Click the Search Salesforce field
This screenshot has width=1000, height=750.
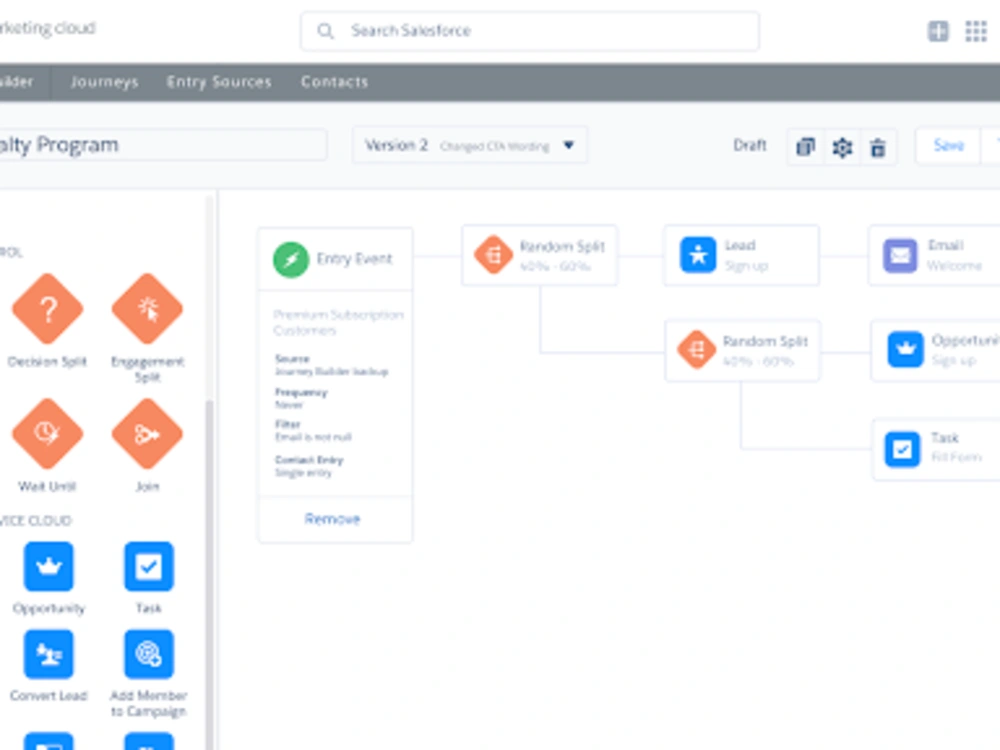[530, 31]
